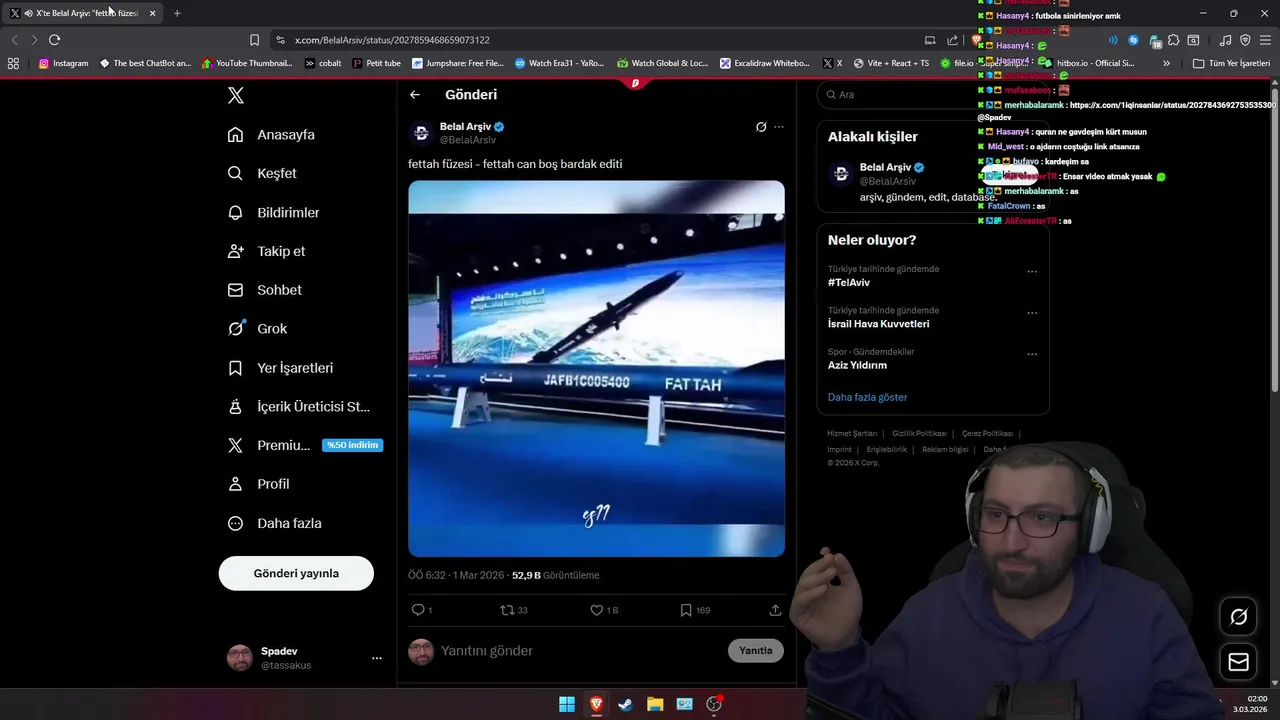Open İsrail Hava Kuvvetleri trend
The width and height of the screenshot is (1280, 720).
click(878, 324)
